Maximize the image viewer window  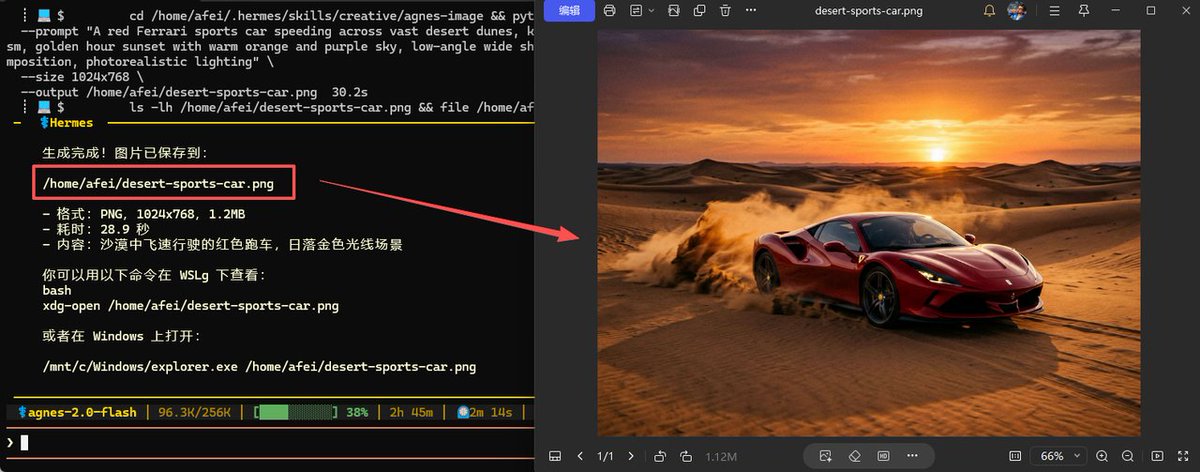tap(1150, 11)
